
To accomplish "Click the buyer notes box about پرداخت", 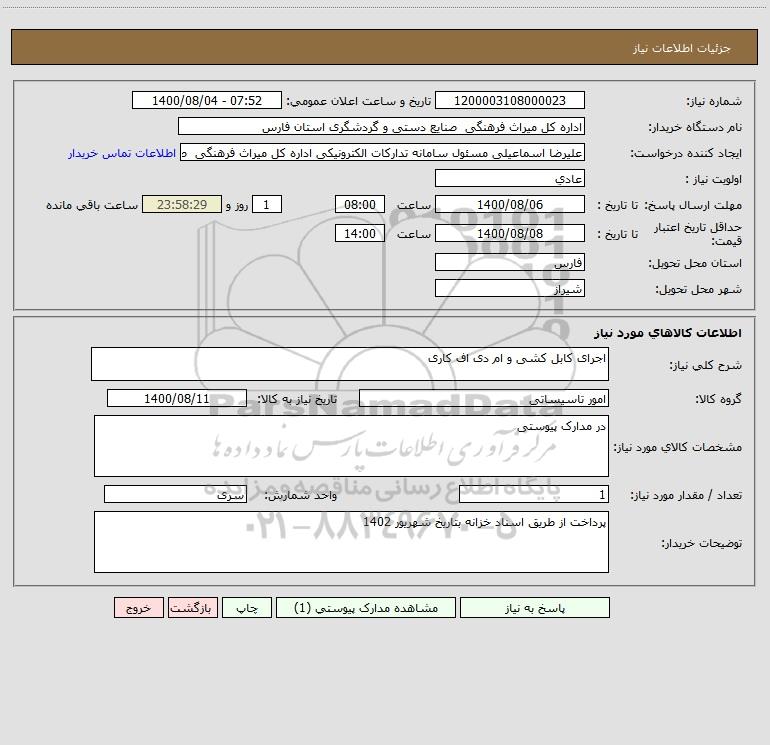I will pos(351,542).
